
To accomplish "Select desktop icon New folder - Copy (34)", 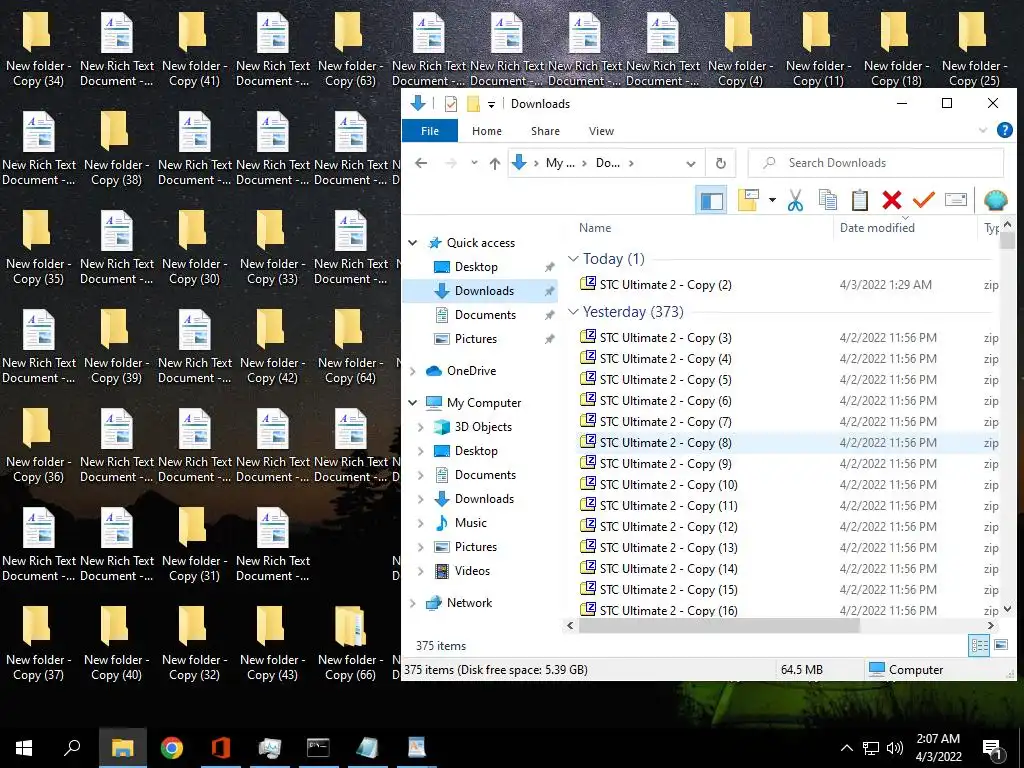I will click(x=38, y=48).
